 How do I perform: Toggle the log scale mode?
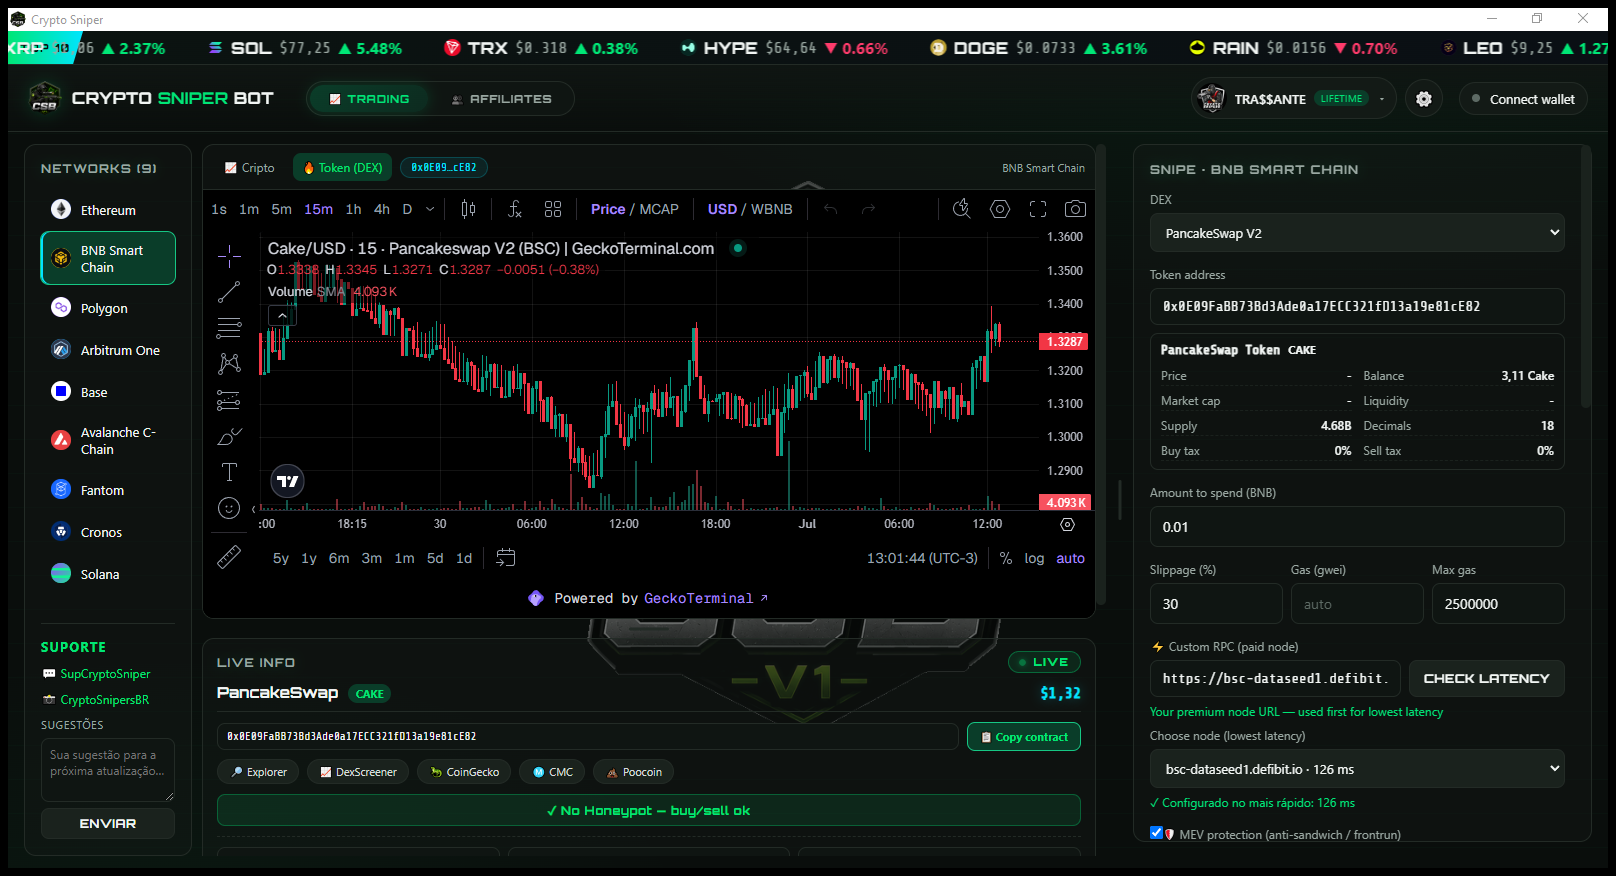coord(1034,558)
